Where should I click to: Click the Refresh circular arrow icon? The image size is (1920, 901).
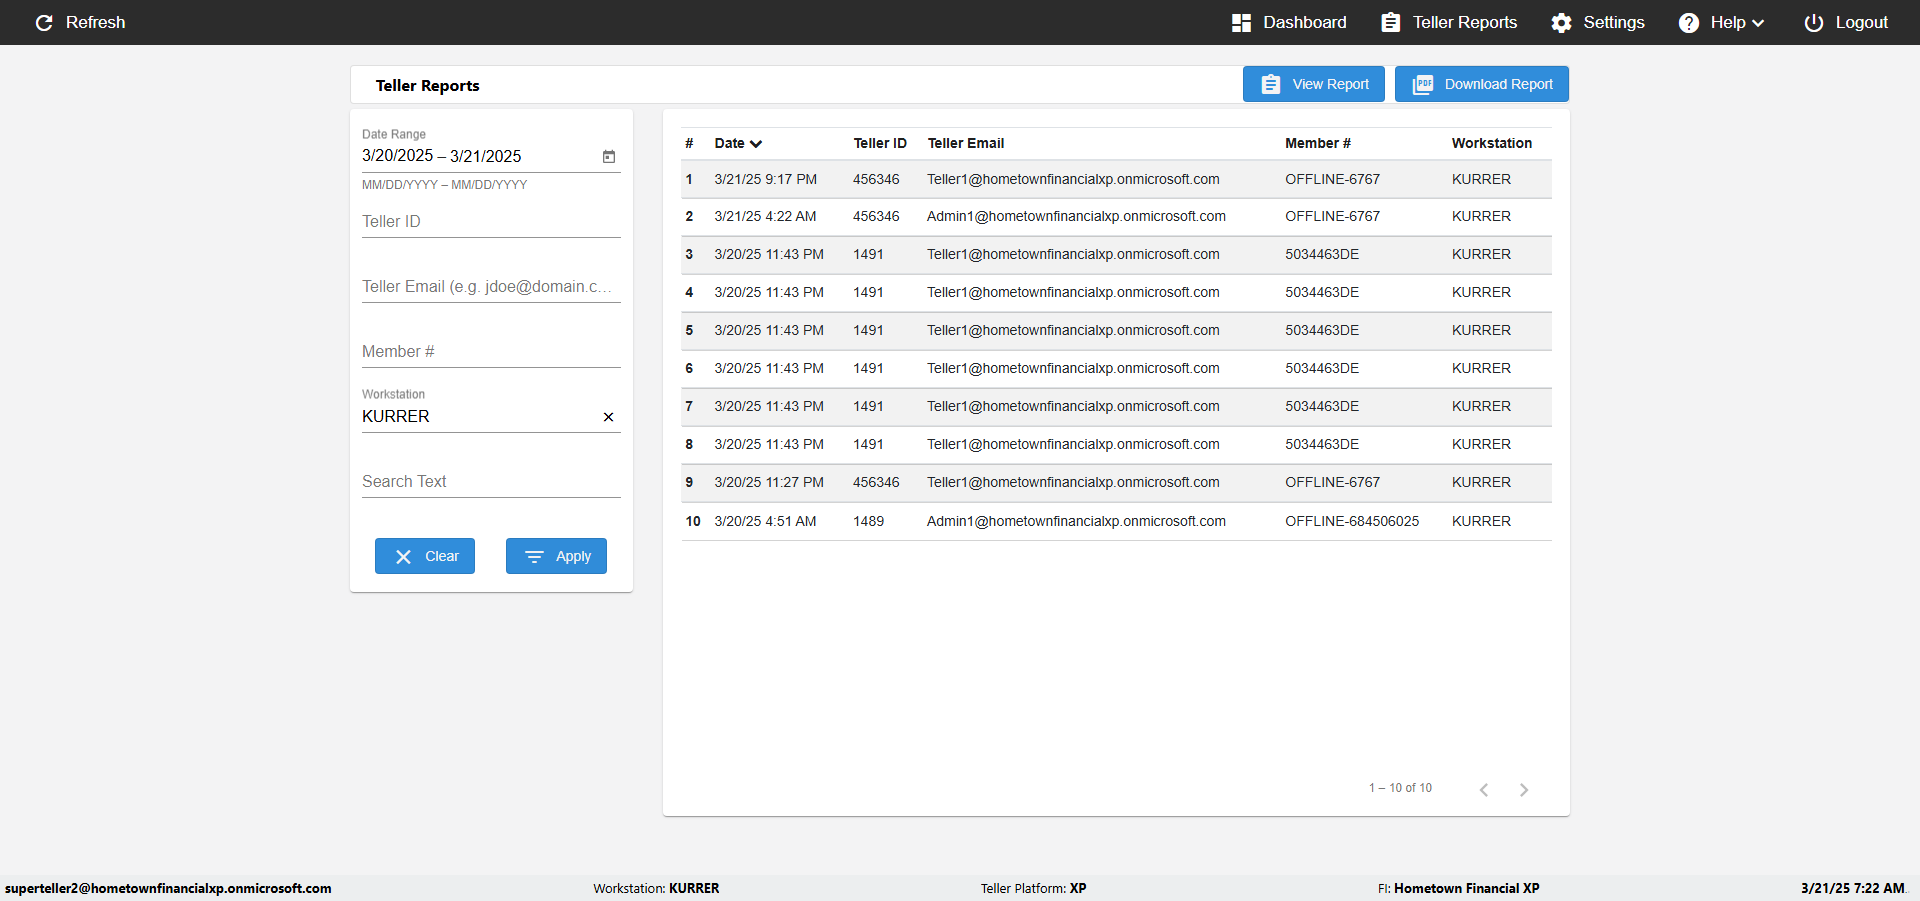coord(44,22)
